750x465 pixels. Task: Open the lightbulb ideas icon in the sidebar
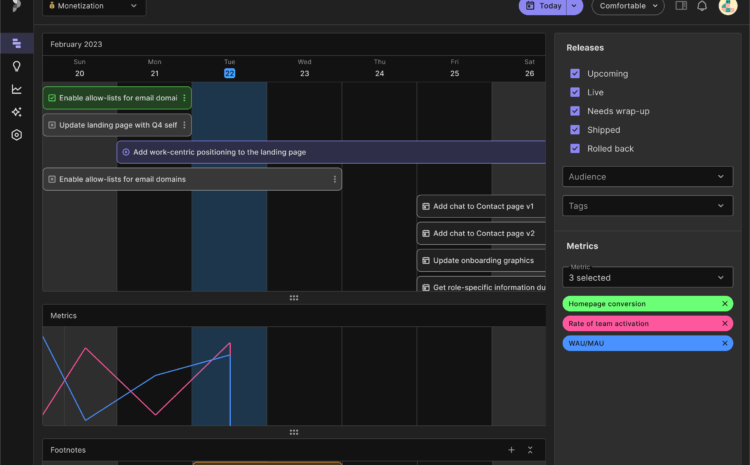click(x=17, y=66)
